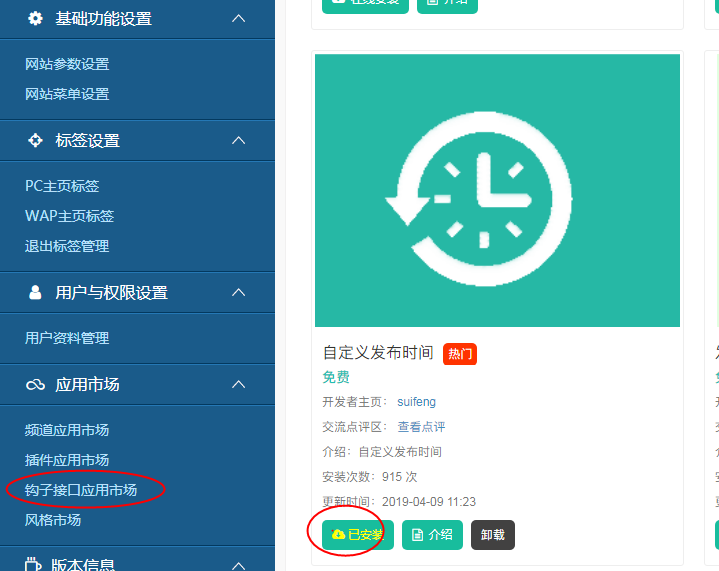The width and height of the screenshot is (719, 571).
Task: Go to 插件应用市场 in sidebar
Action: pos(67,460)
